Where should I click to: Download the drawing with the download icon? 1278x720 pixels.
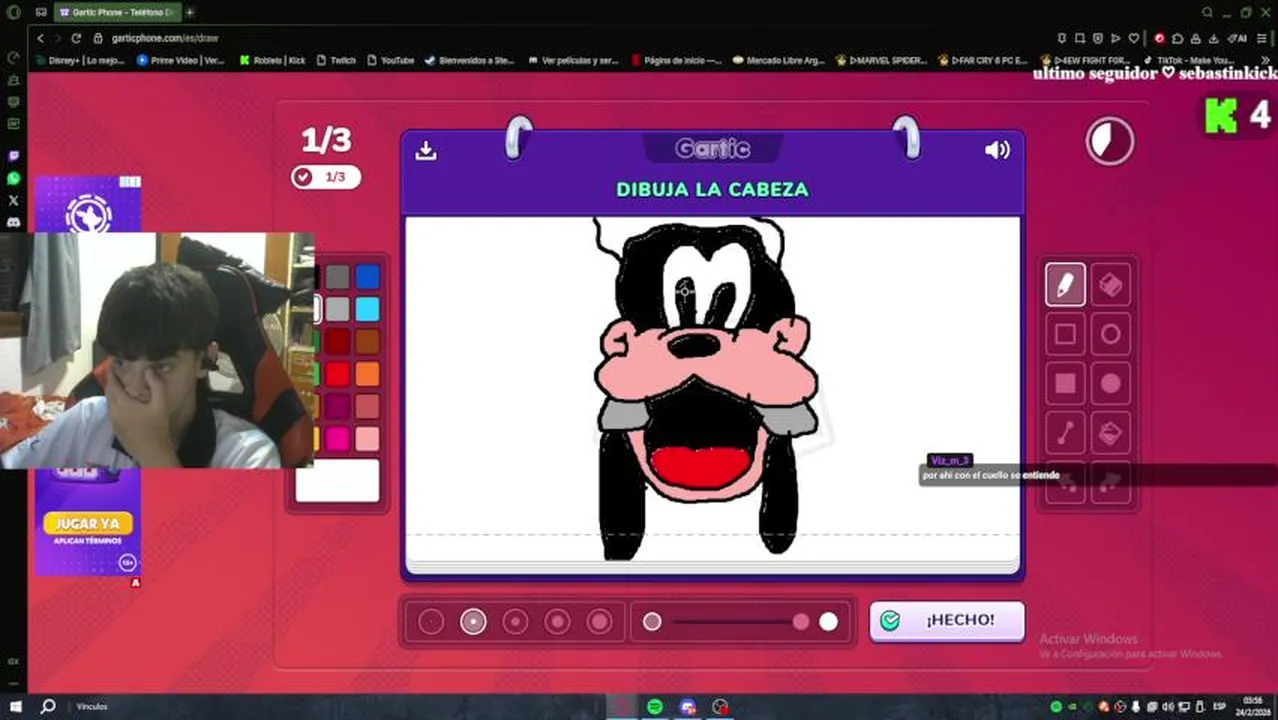pyautogui.click(x=426, y=150)
